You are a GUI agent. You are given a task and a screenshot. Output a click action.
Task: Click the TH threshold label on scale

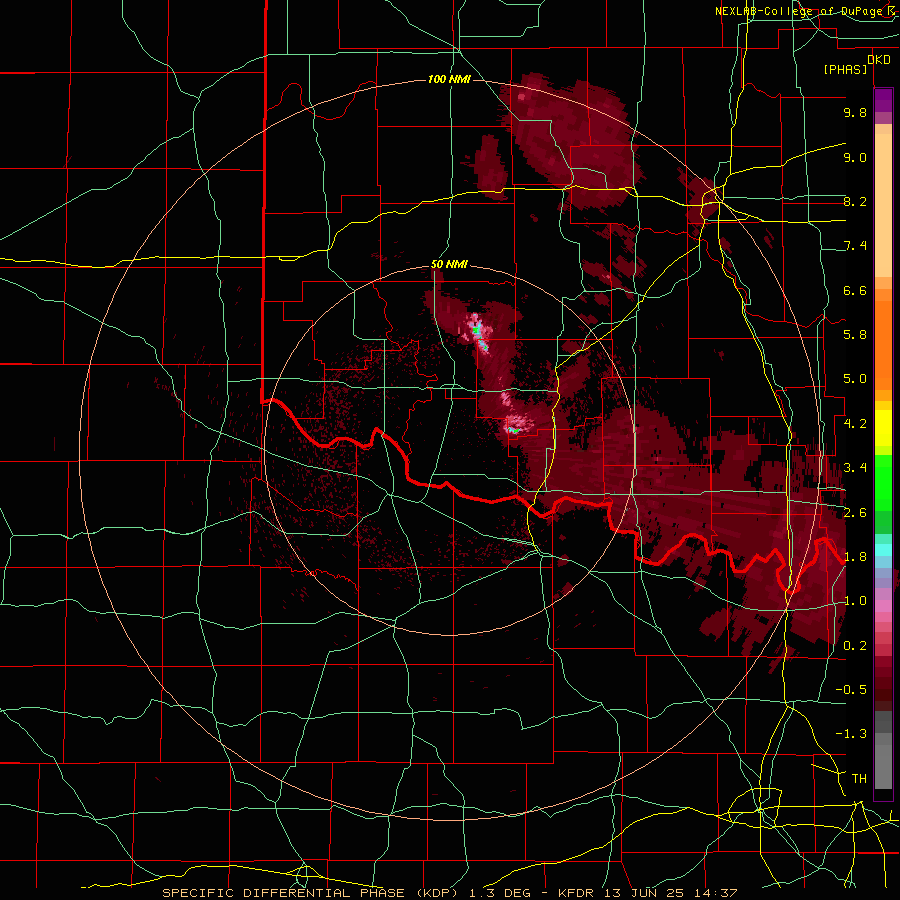click(859, 779)
